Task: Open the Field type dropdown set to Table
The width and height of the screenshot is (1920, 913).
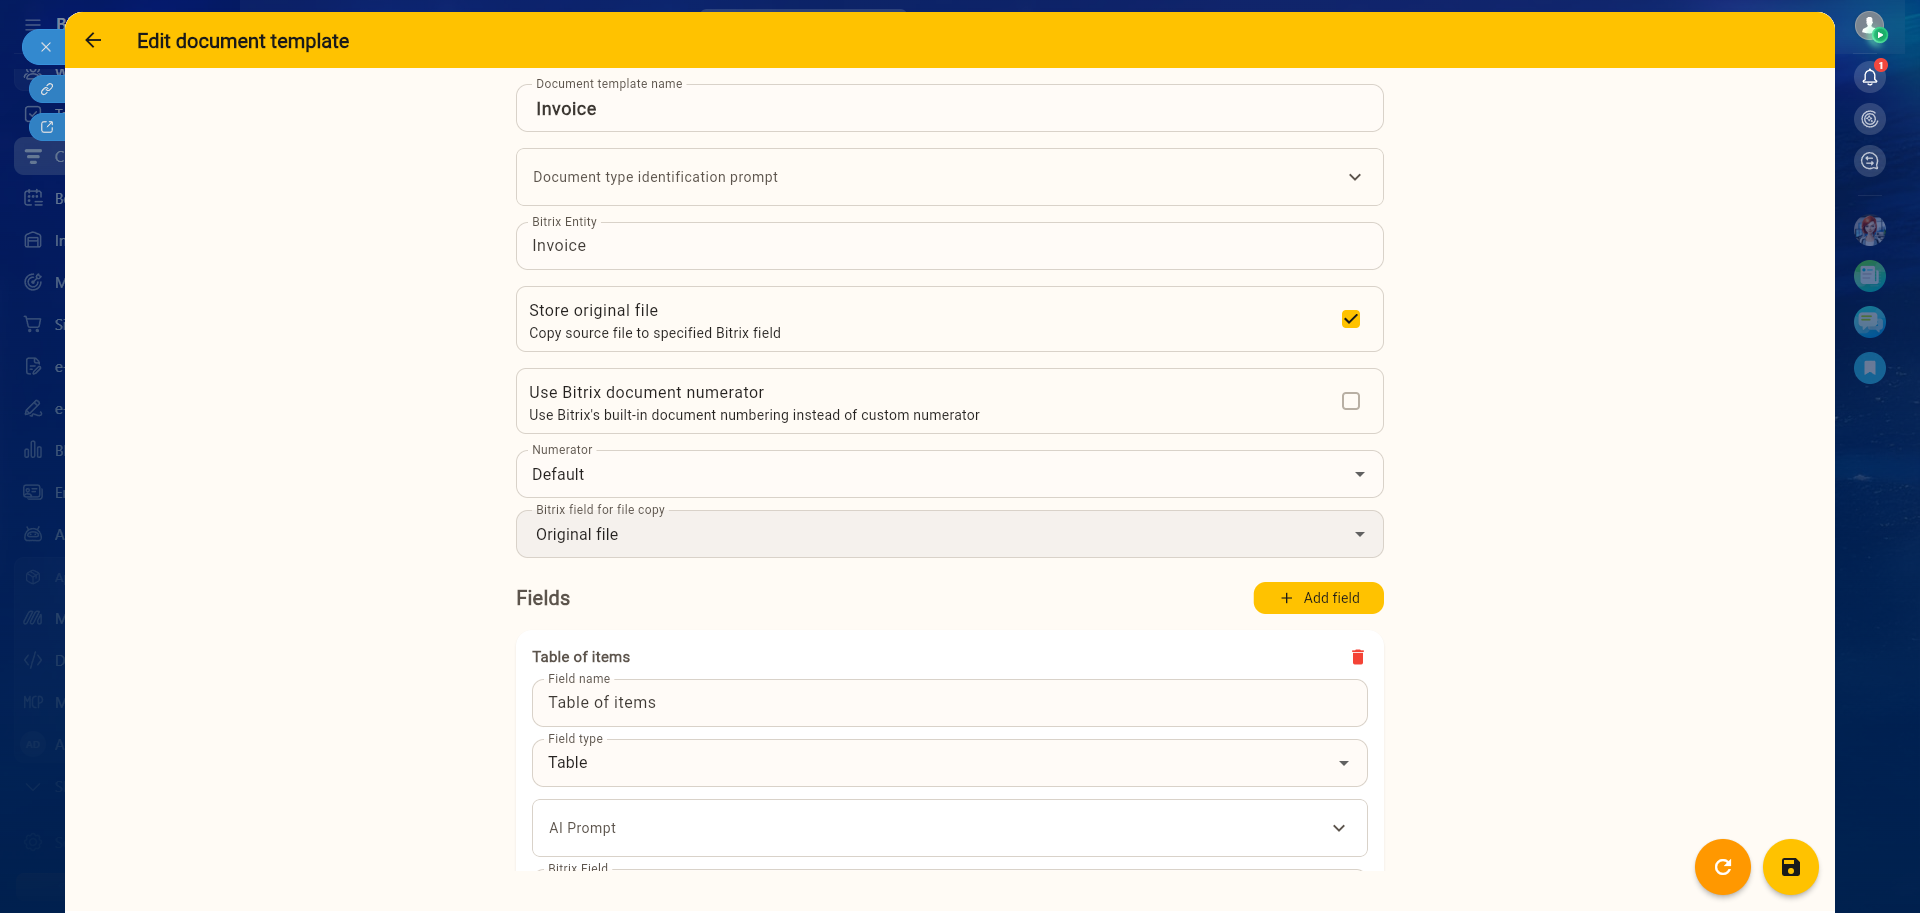Action: pyautogui.click(x=1343, y=763)
